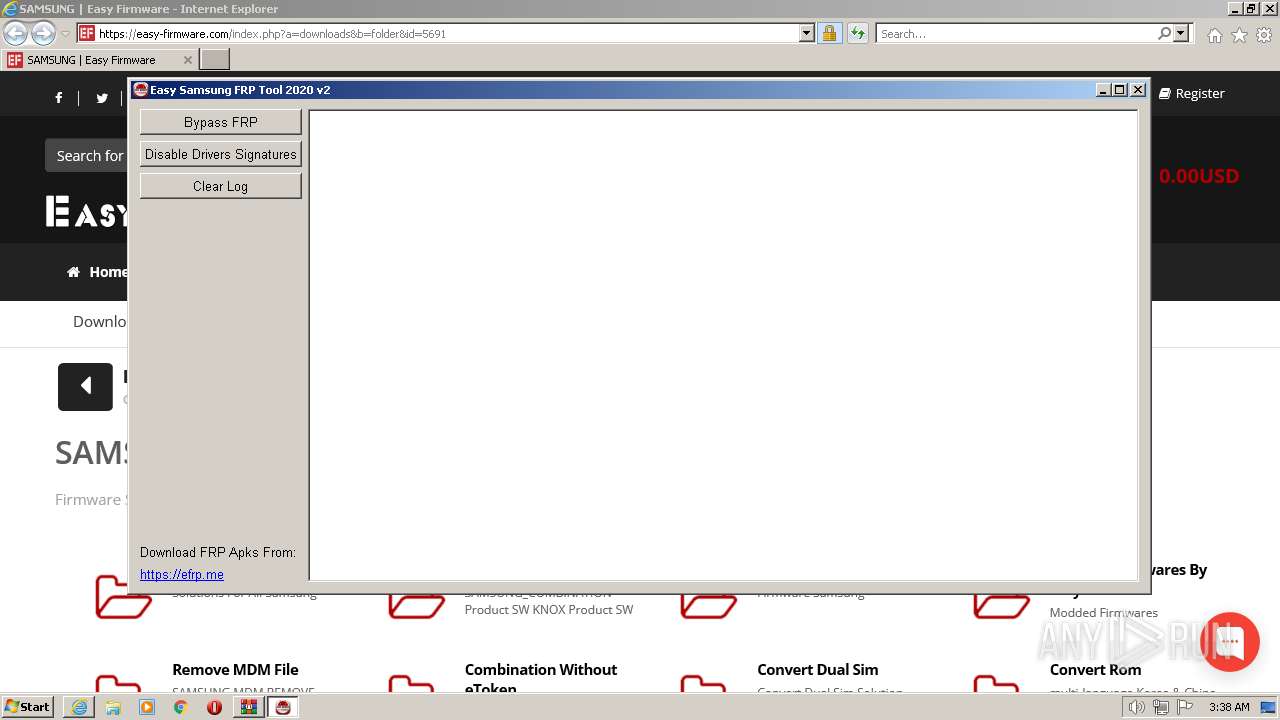This screenshot has width=1280, height=720.
Task: Click inside the FRP Tool log area
Action: 723,345
